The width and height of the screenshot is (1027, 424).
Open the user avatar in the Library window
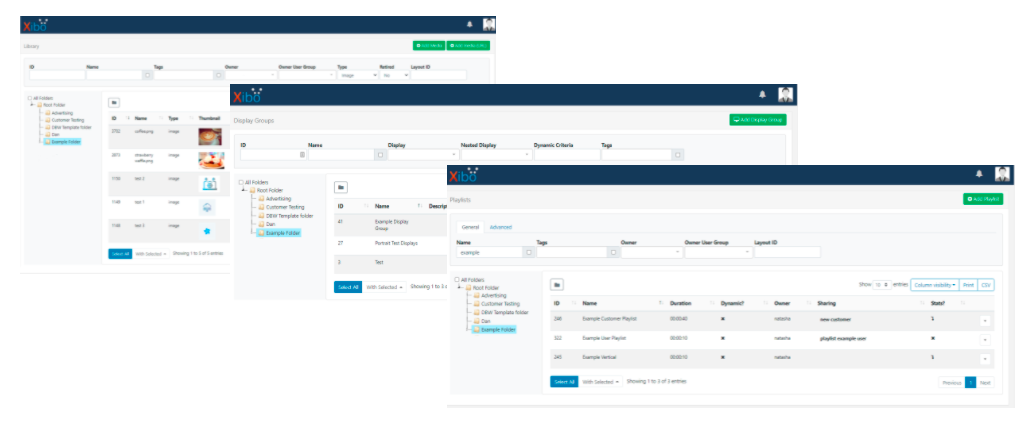(488, 24)
